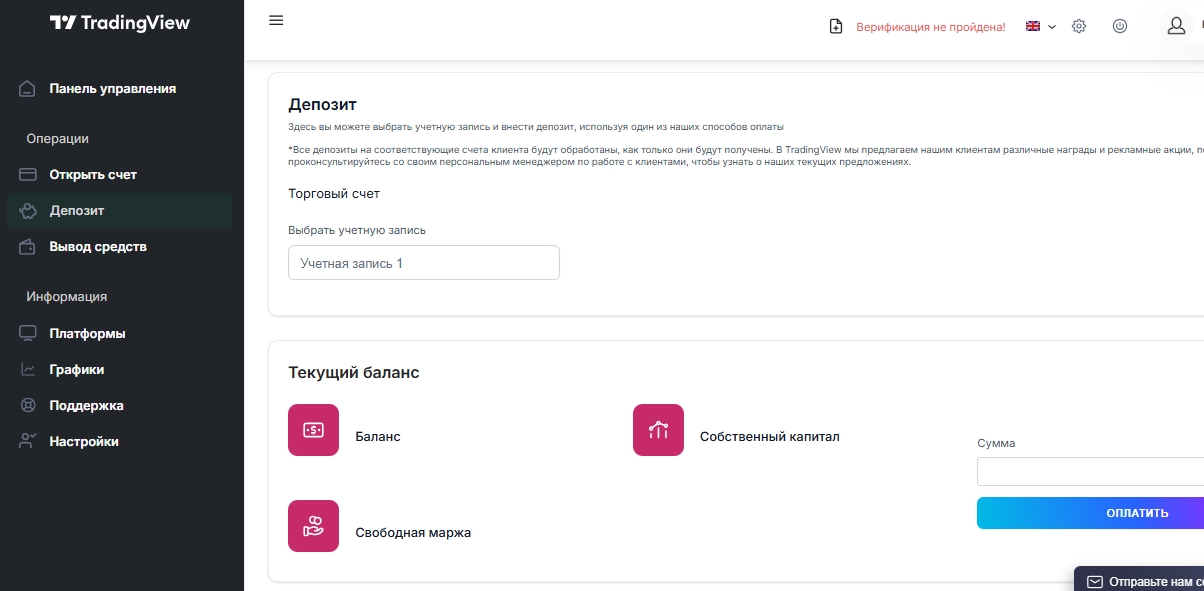Click the user-check icon beside Настройки
This screenshot has width=1204, height=591.
[x=28, y=441]
